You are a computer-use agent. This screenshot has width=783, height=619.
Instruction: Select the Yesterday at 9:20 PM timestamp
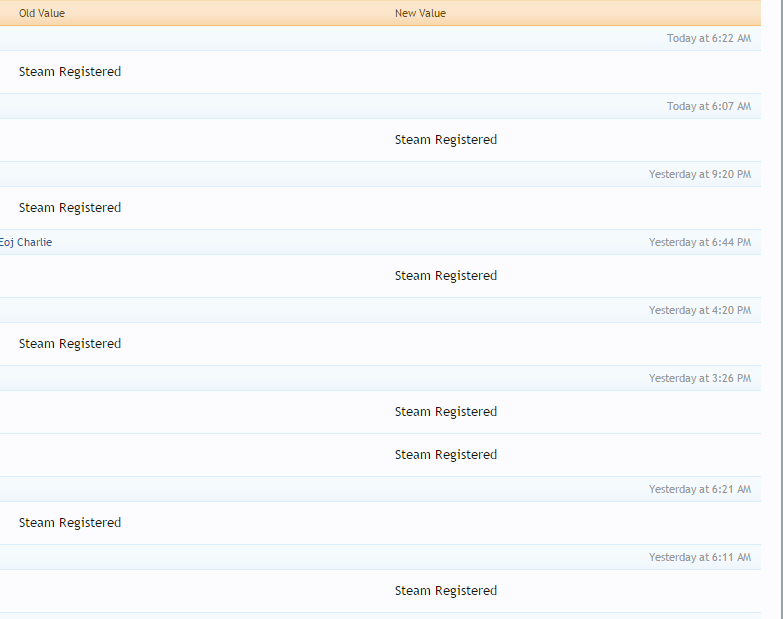(x=700, y=174)
